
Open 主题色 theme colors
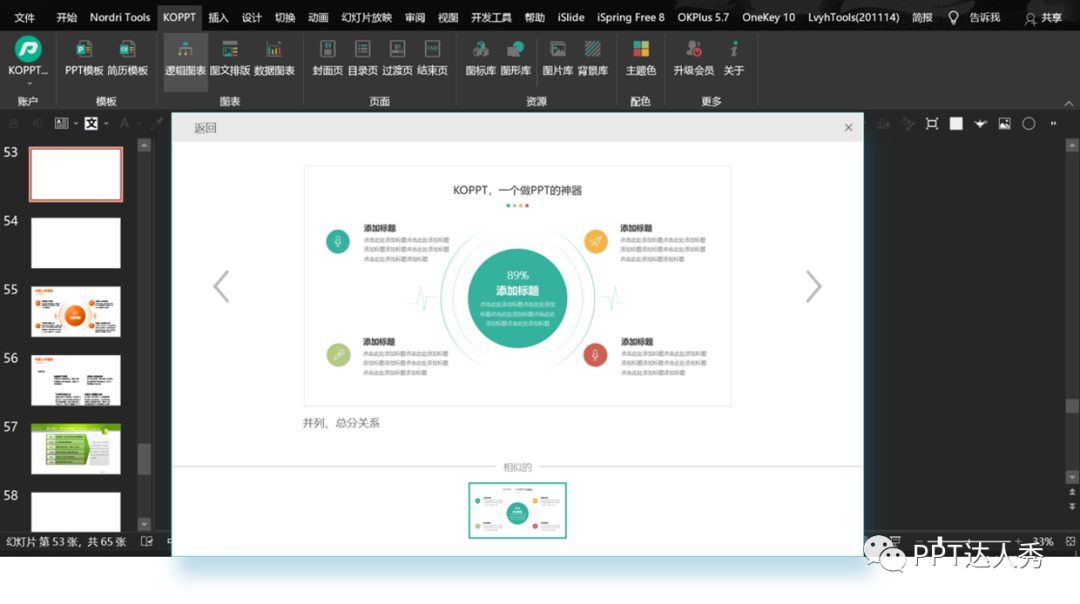(x=641, y=57)
